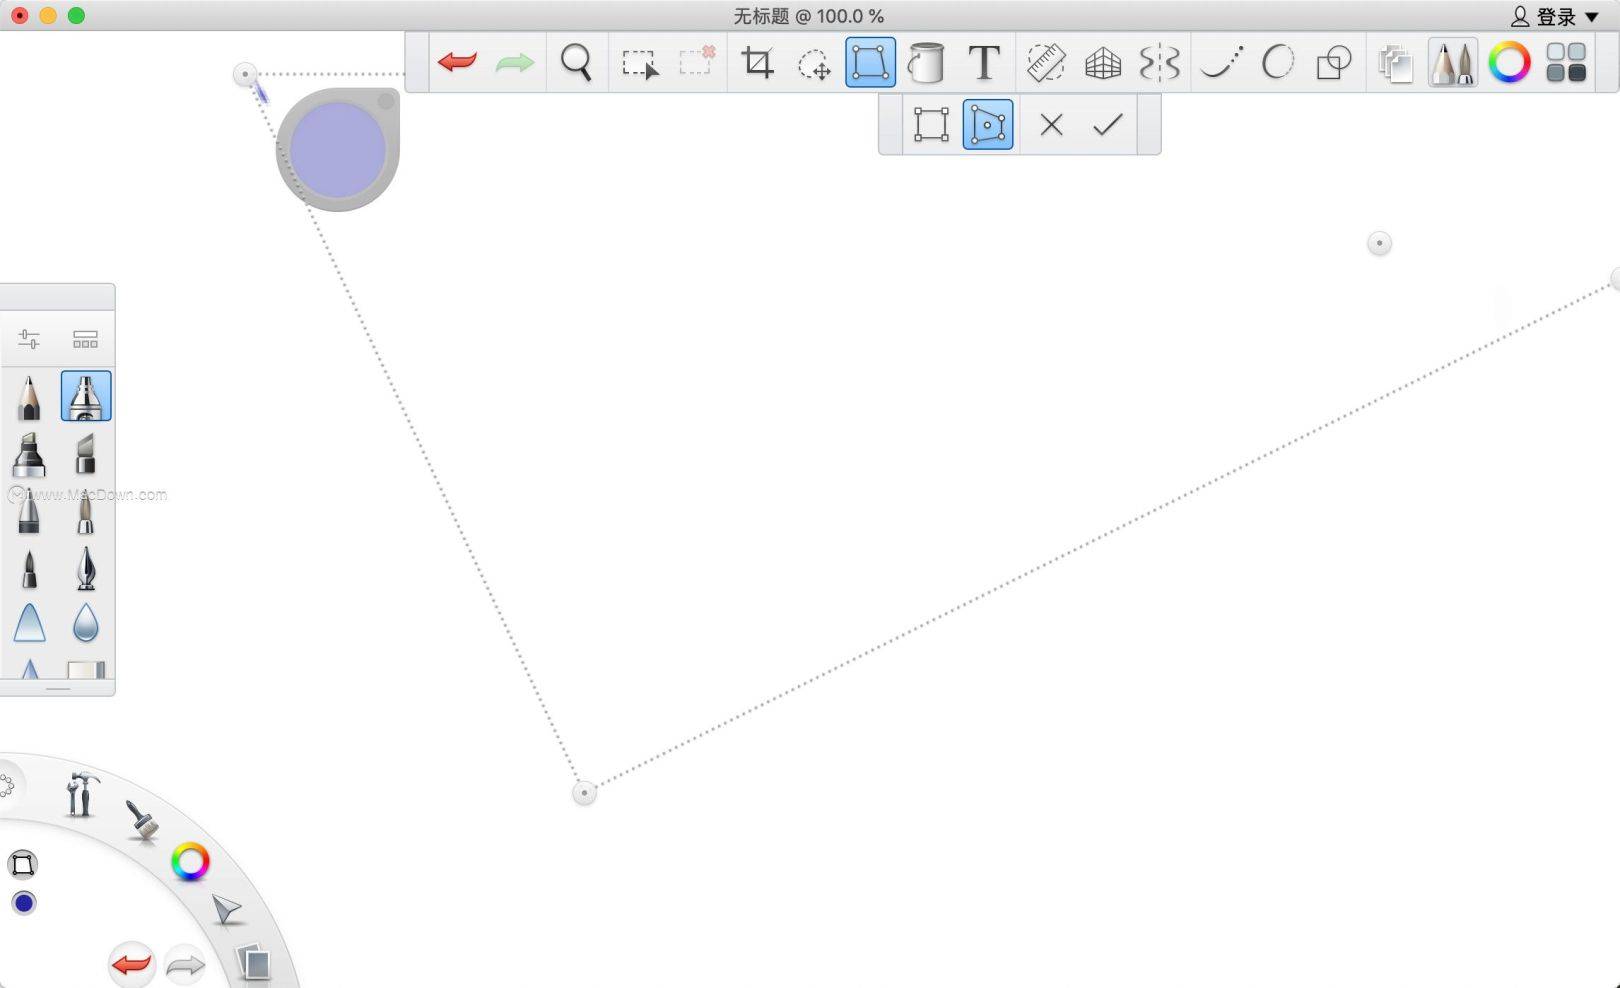The height and width of the screenshot is (988, 1620).
Task: Select the Airbrush in the brush palette
Action: [86, 396]
